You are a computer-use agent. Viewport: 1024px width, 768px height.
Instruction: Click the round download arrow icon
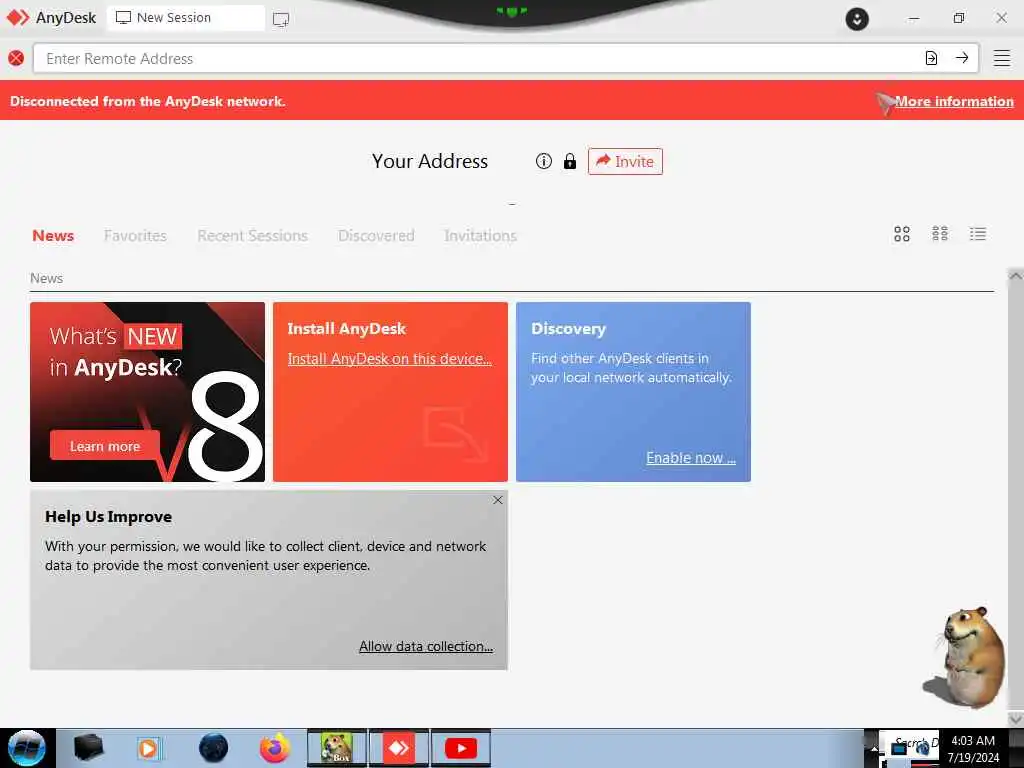click(x=857, y=19)
